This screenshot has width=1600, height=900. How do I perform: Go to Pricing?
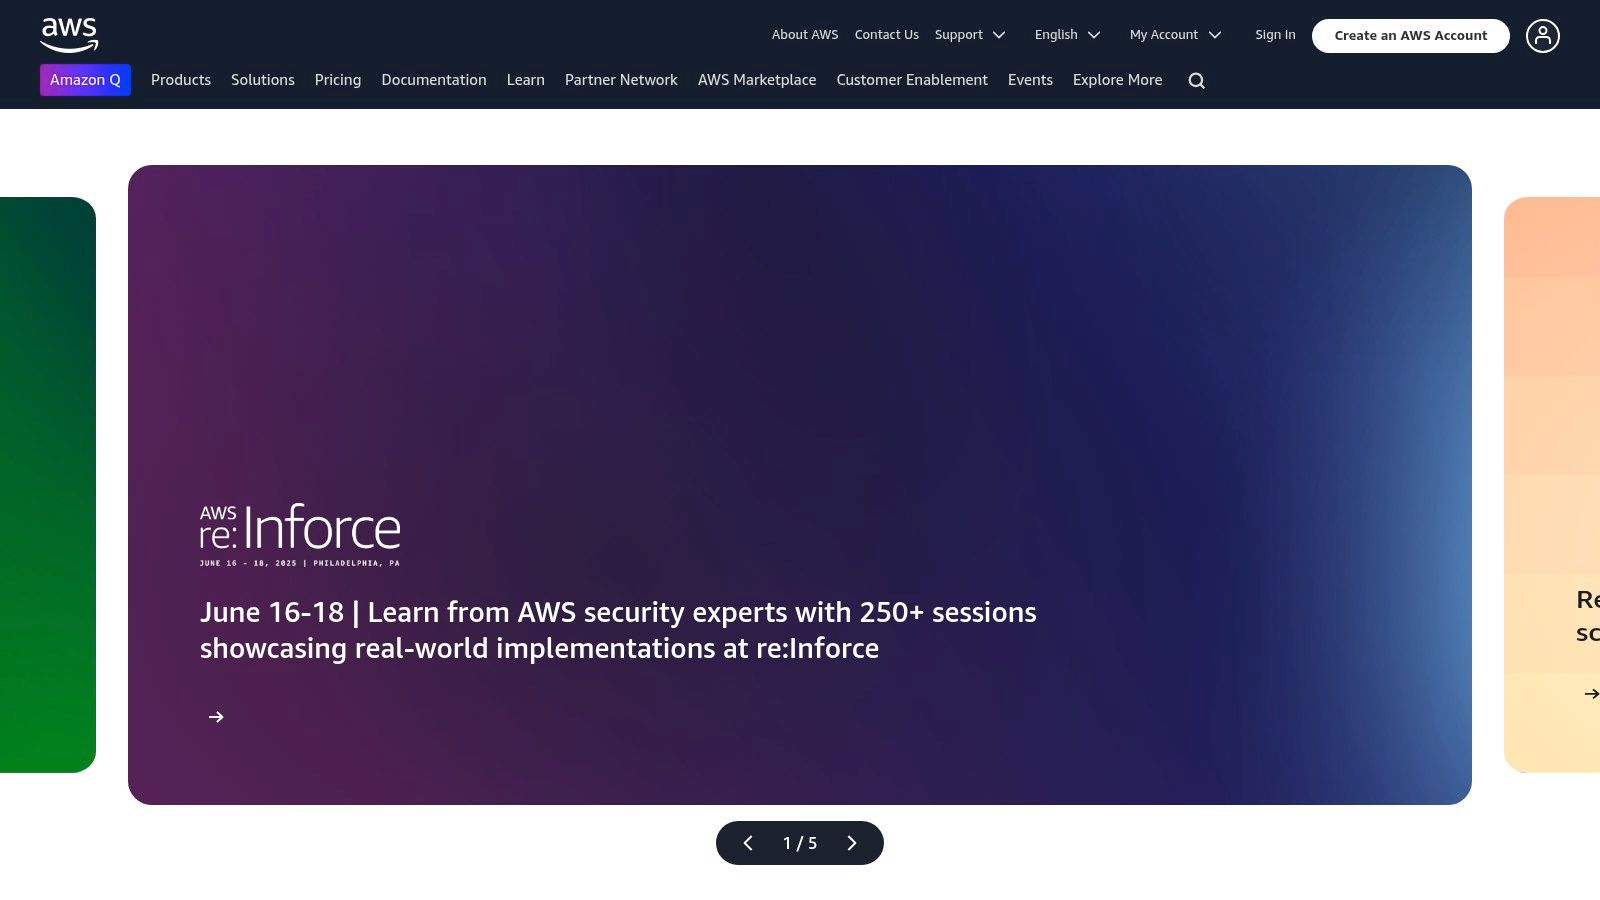pos(338,80)
